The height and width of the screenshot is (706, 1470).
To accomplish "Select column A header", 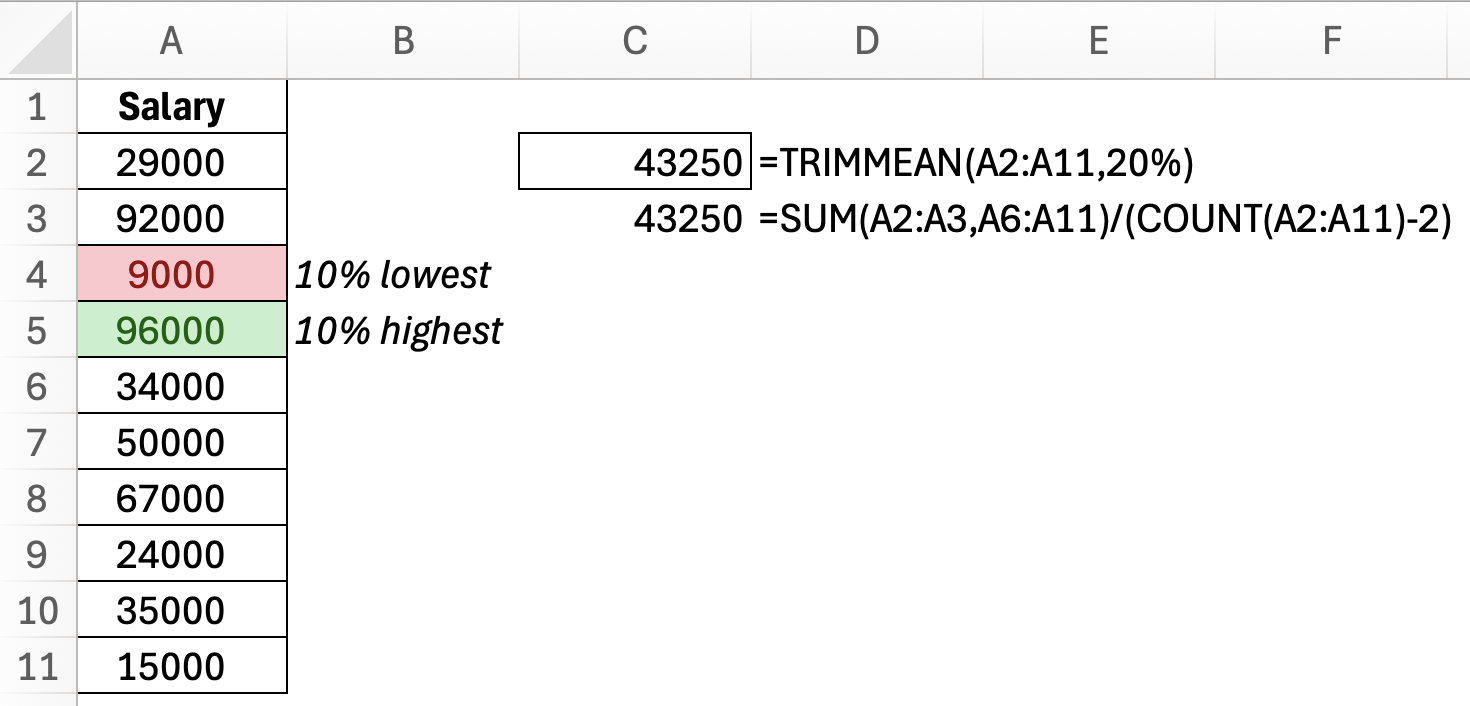I will pos(171,40).
